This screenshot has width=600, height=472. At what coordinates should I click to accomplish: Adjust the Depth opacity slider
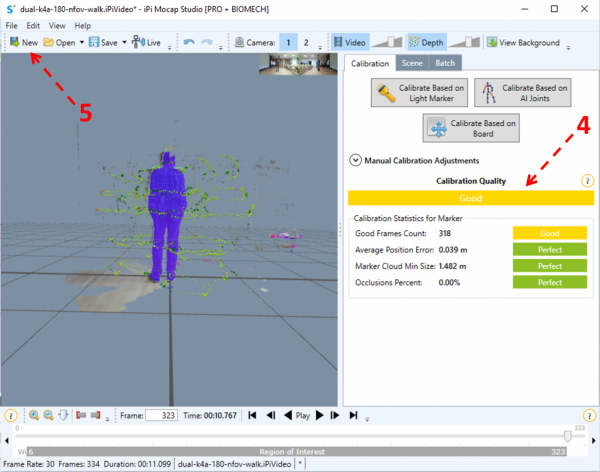point(465,42)
